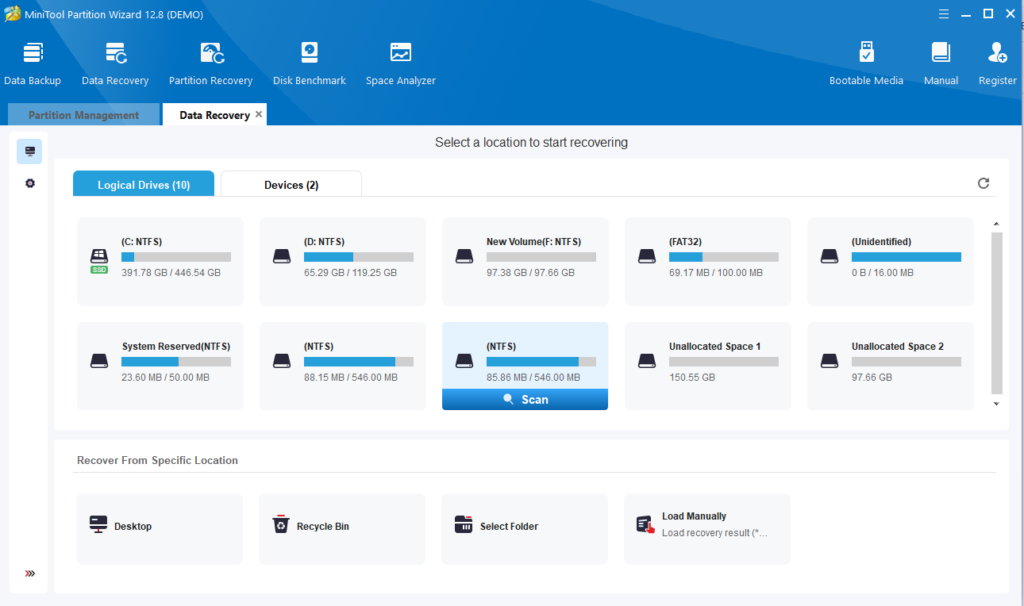The width and height of the screenshot is (1024, 606).
Task: Select the C: NTFS SSD drive icon
Action: click(x=99, y=261)
